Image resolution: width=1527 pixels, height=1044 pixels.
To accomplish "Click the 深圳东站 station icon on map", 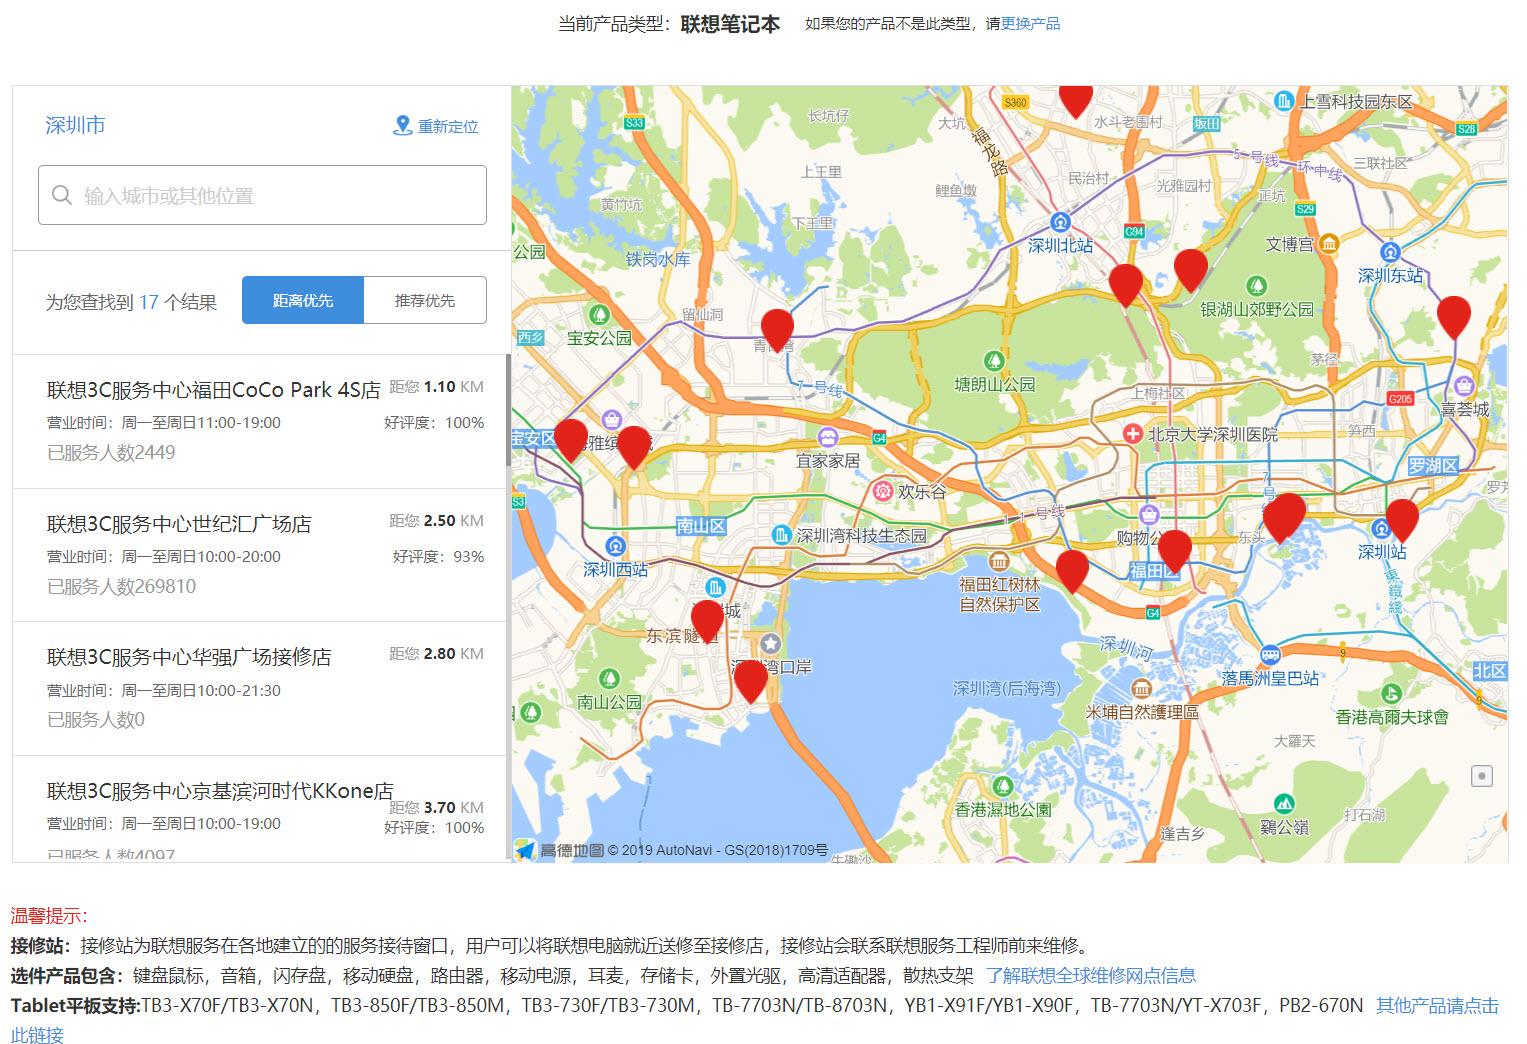I will point(1390,252).
